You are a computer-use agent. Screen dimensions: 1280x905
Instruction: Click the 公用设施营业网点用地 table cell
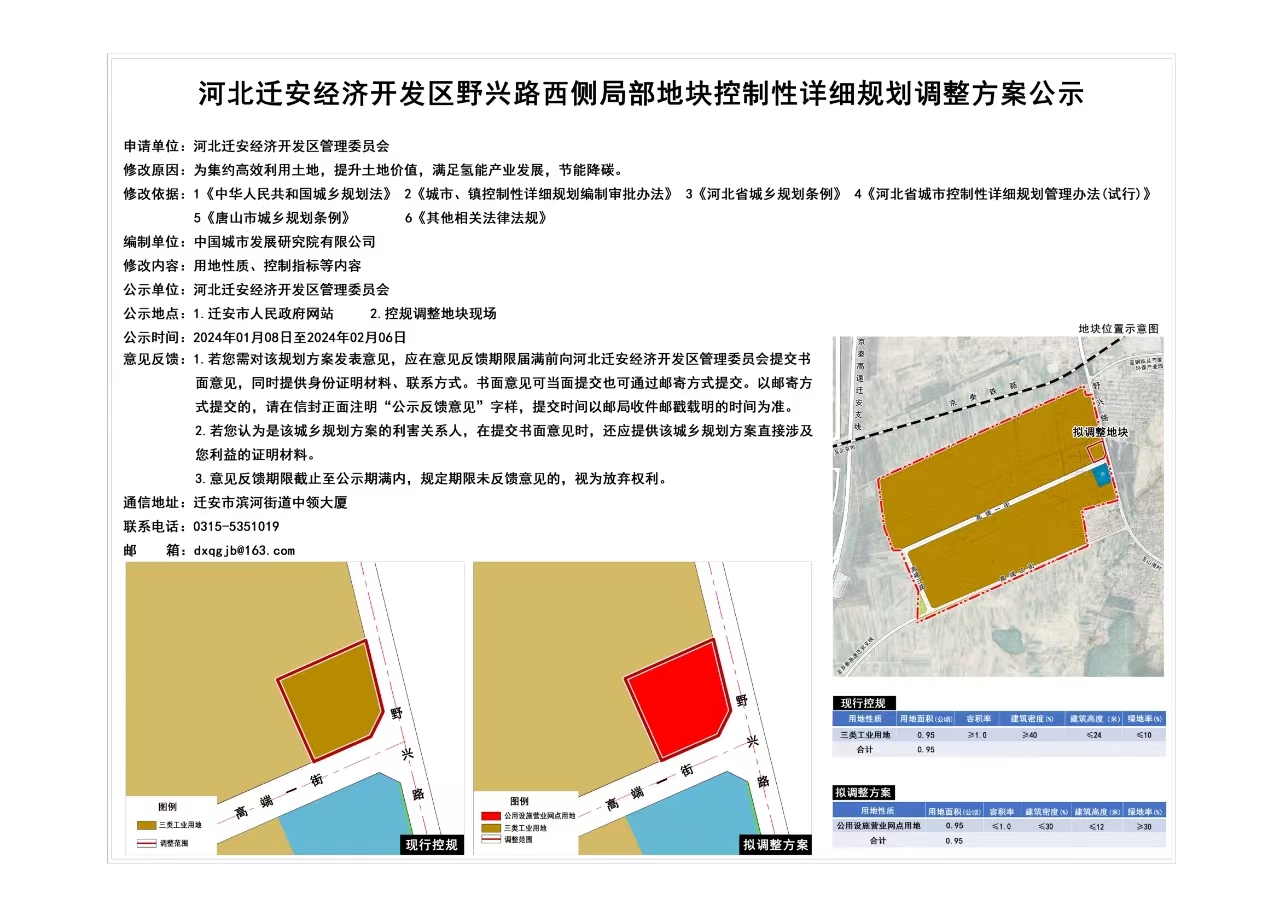(x=878, y=826)
